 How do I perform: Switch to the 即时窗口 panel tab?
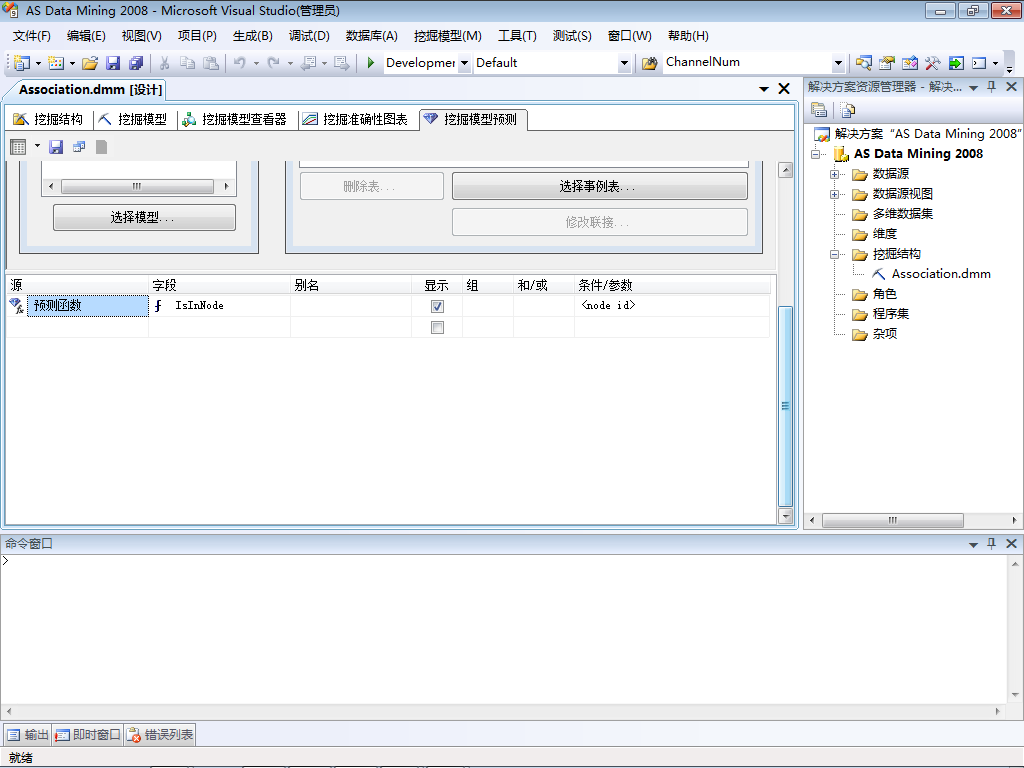[x=88, y=735]
